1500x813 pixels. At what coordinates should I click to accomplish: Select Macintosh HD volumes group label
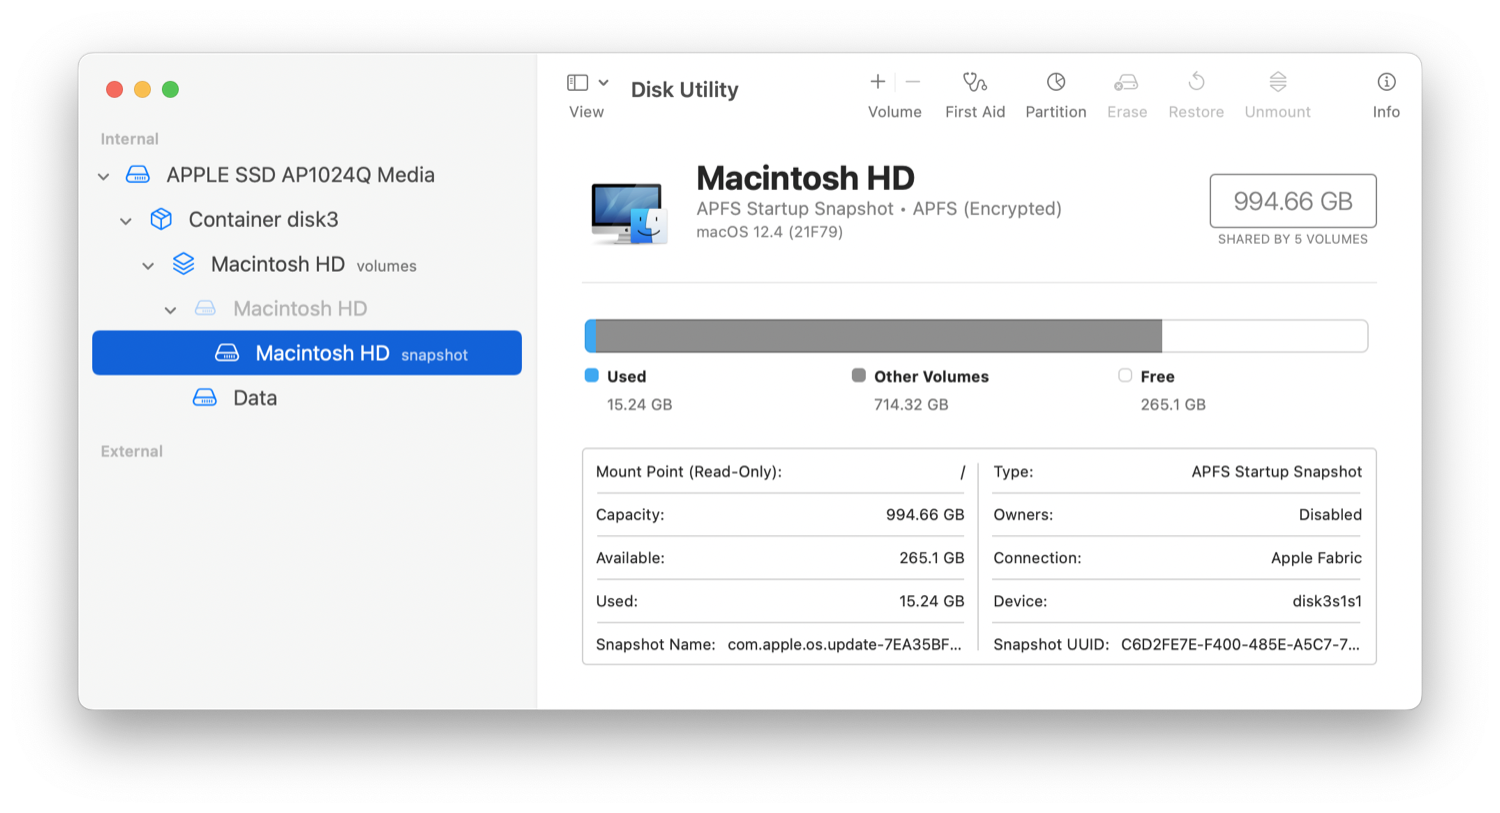pos(313,265)
